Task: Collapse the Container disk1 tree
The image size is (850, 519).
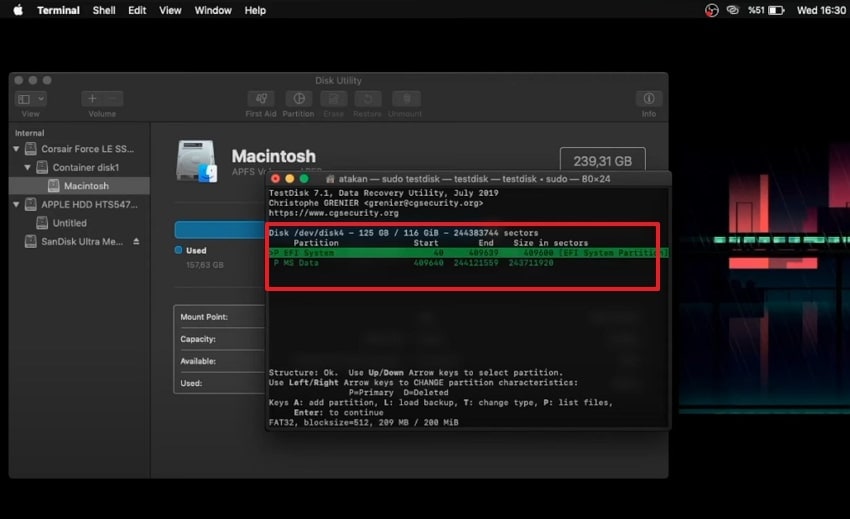Action: click(27, 168)
